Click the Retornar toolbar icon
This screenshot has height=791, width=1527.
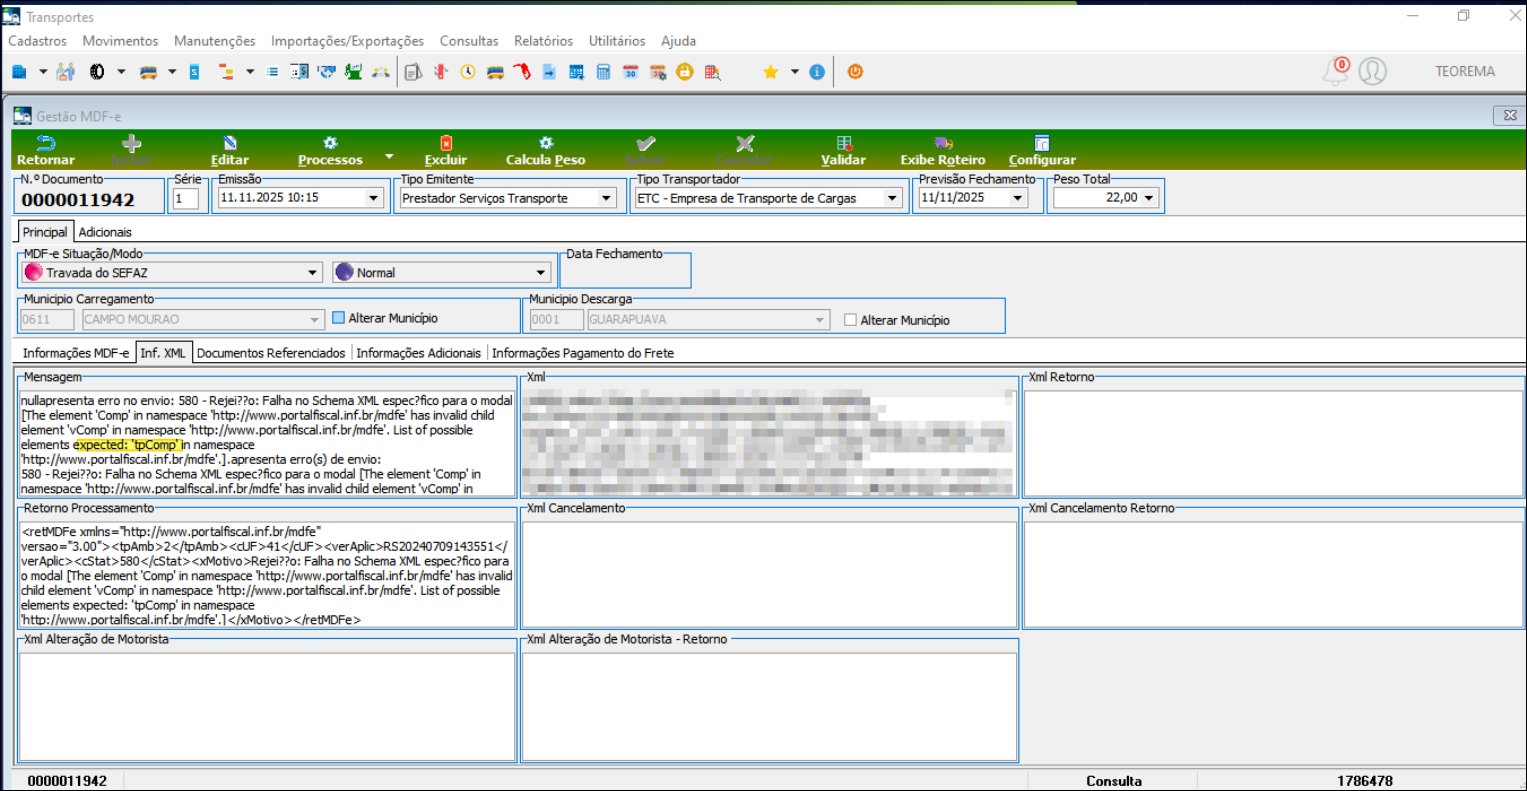[x=46, y=144]
